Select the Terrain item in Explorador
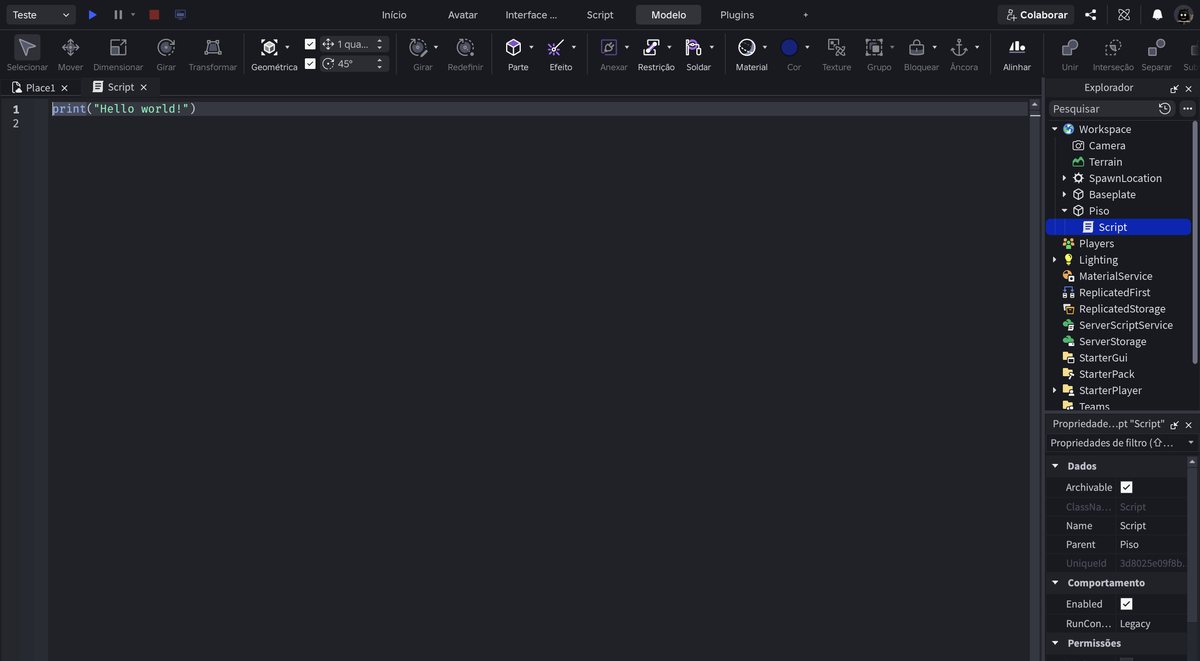The image size is (1200, 661). (1105, 162)
